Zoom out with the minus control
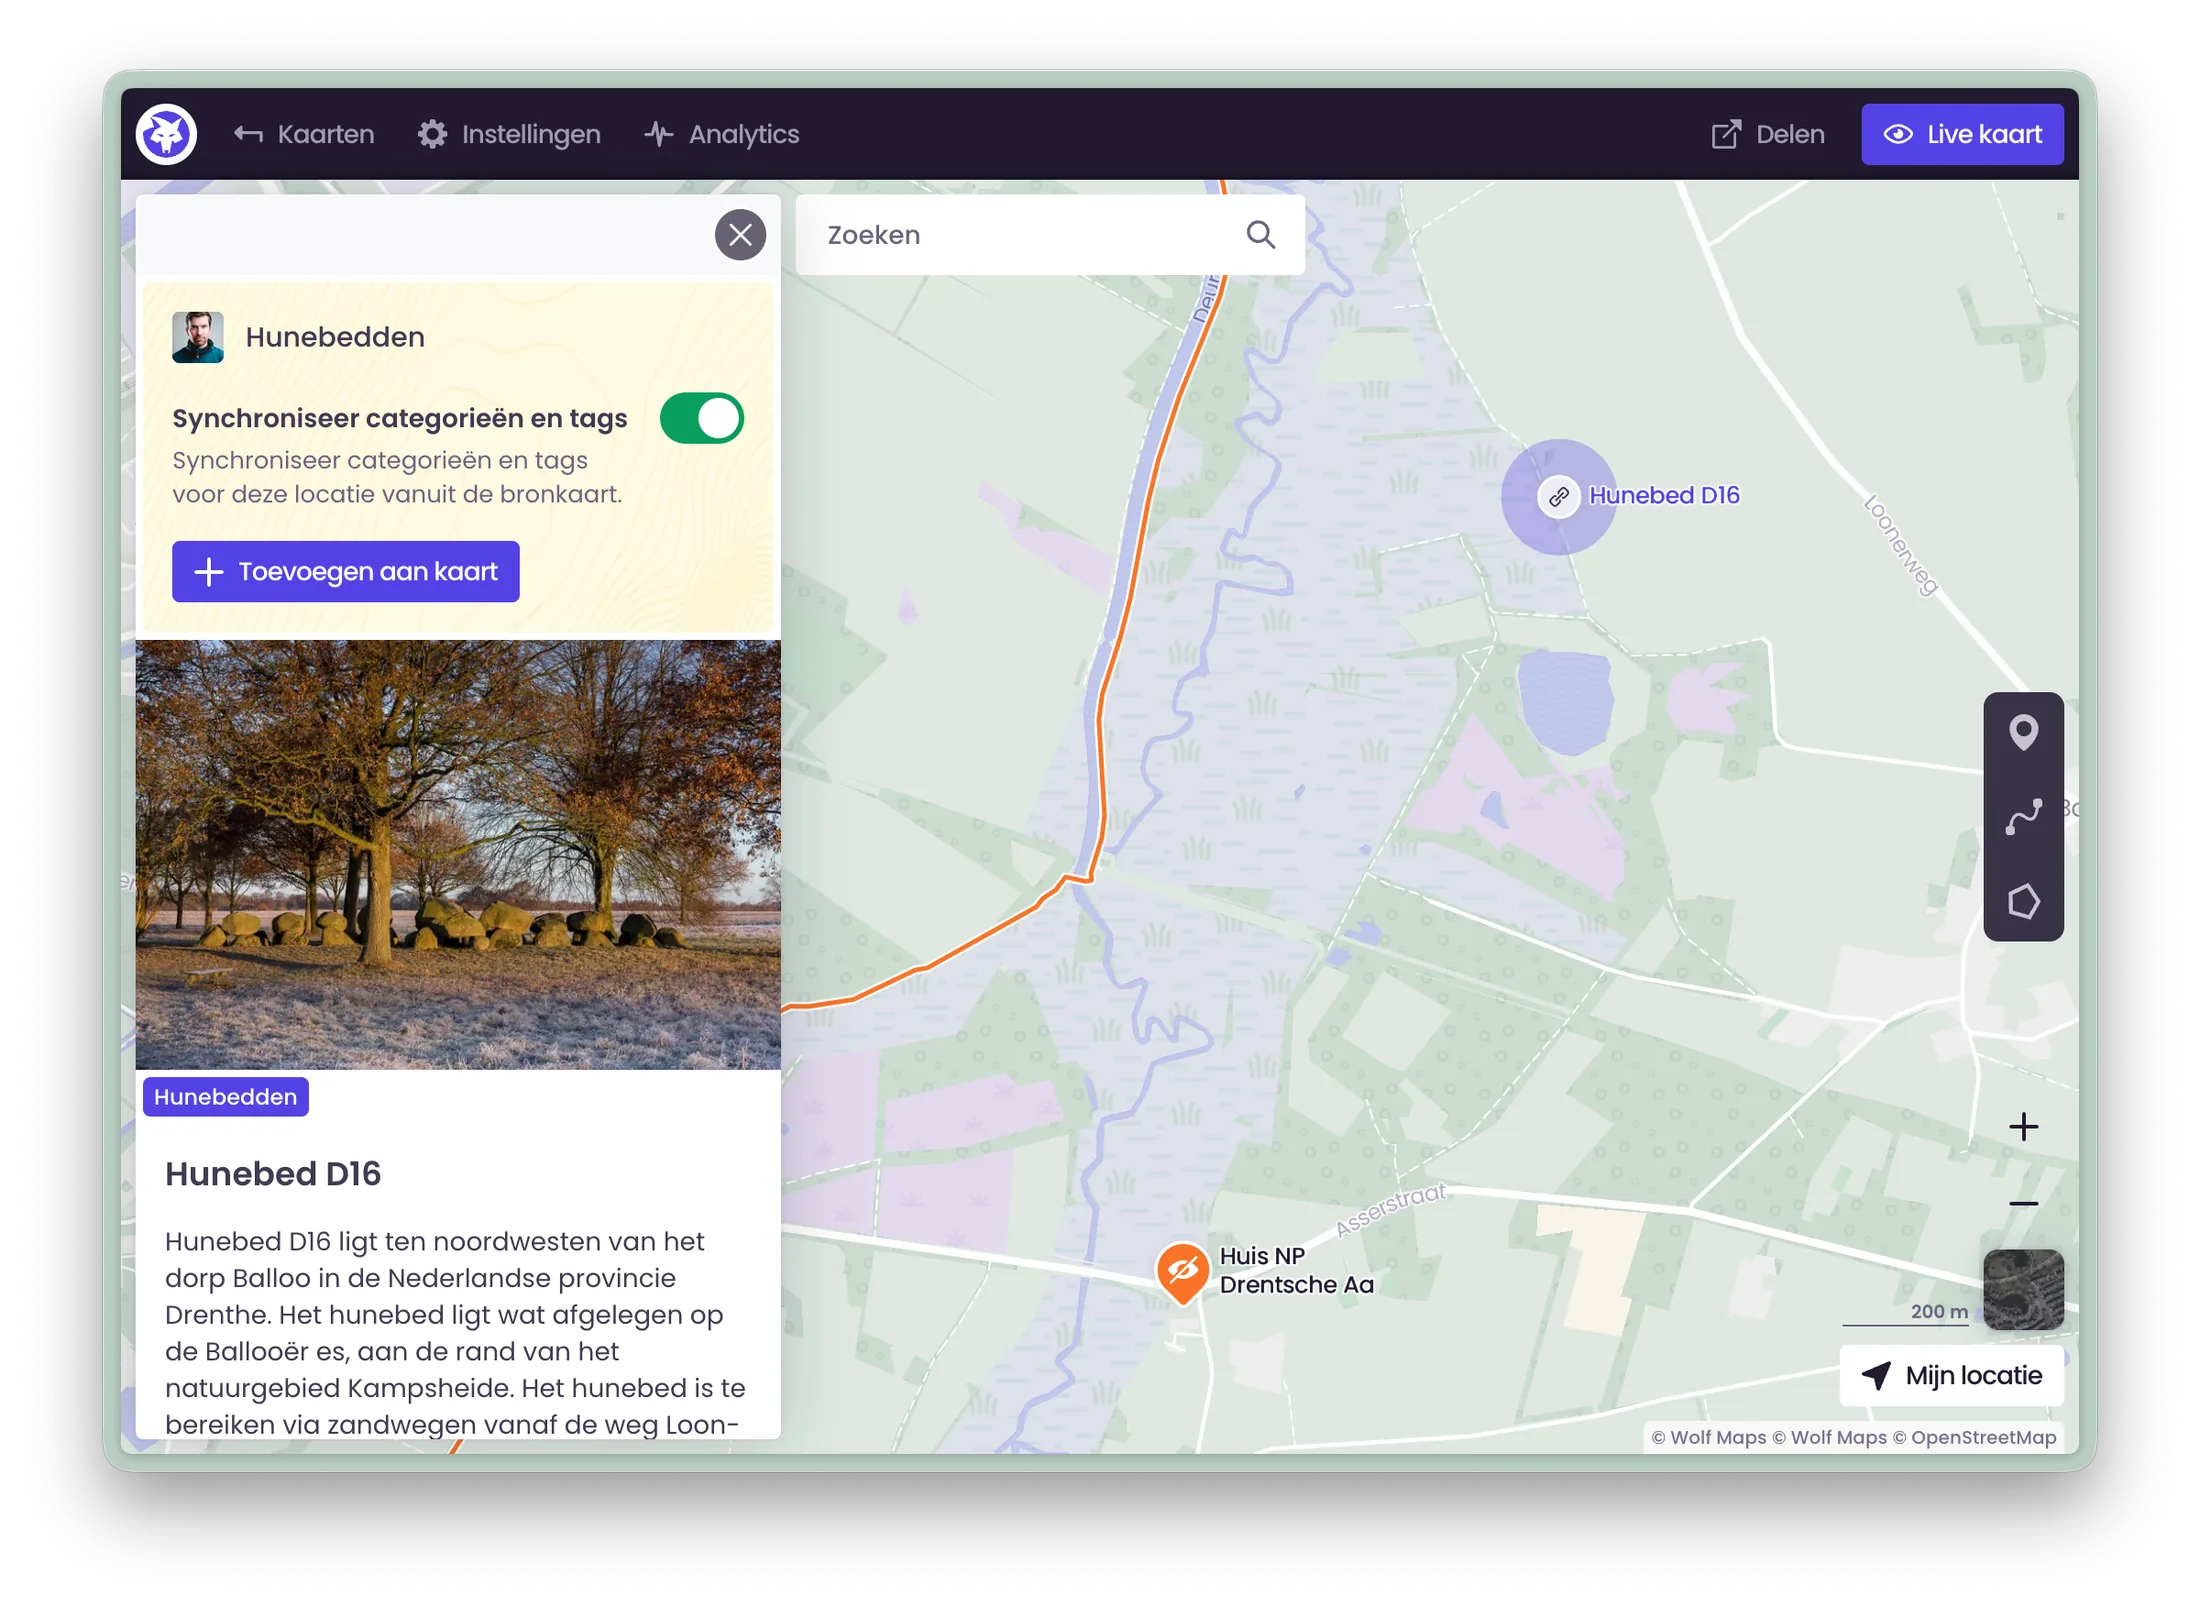Screen dimensions: 2200x1608 point(2023,1204)
